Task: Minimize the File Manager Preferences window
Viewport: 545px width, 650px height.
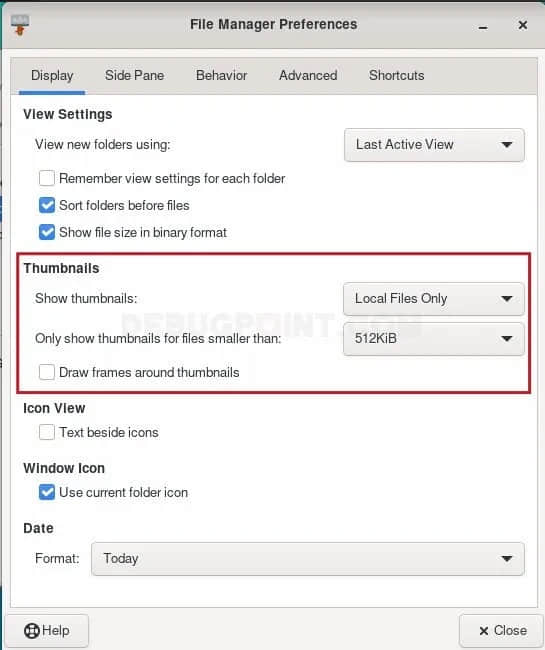Action: pyautogui.click(x=482, y=27)
